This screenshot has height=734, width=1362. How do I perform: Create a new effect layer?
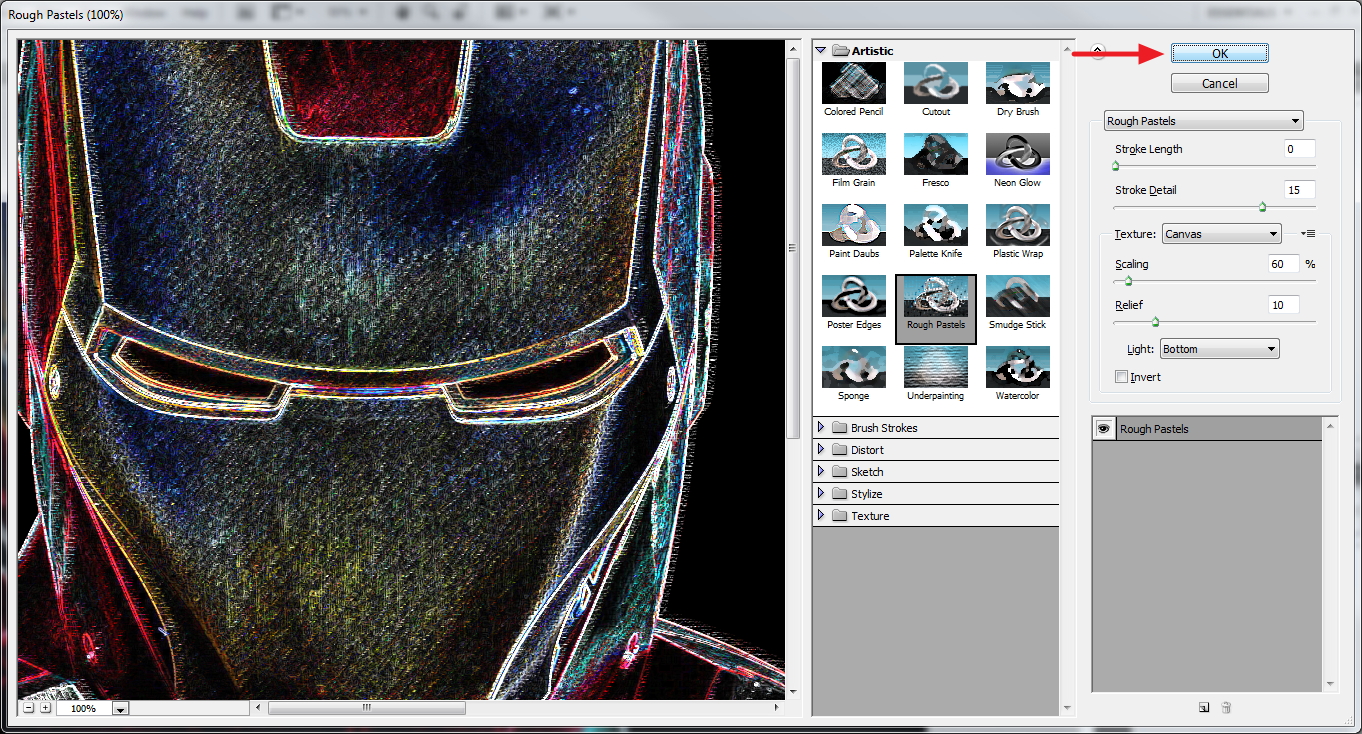[1204, 708]
